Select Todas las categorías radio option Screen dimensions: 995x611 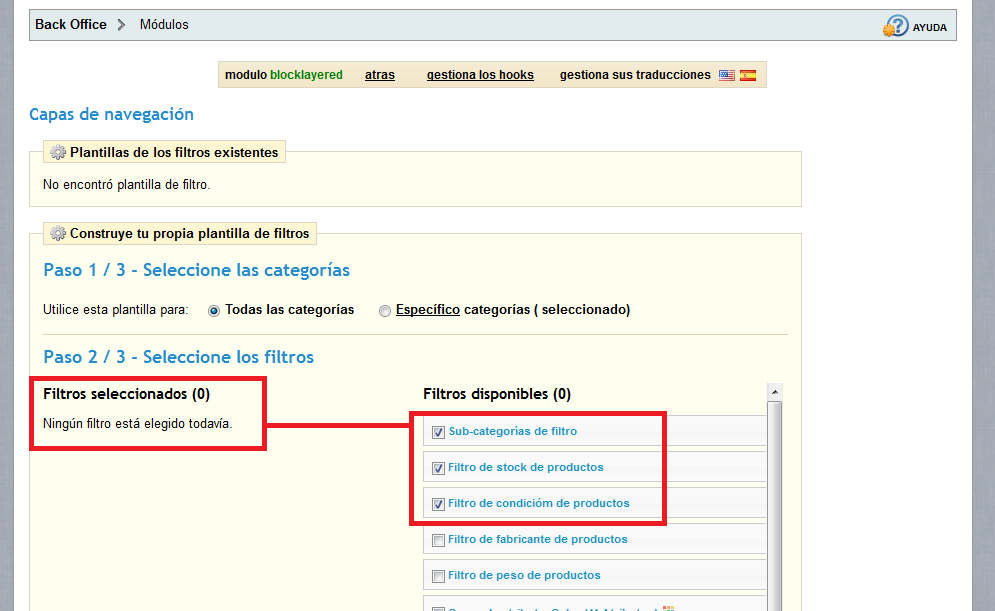214,311
